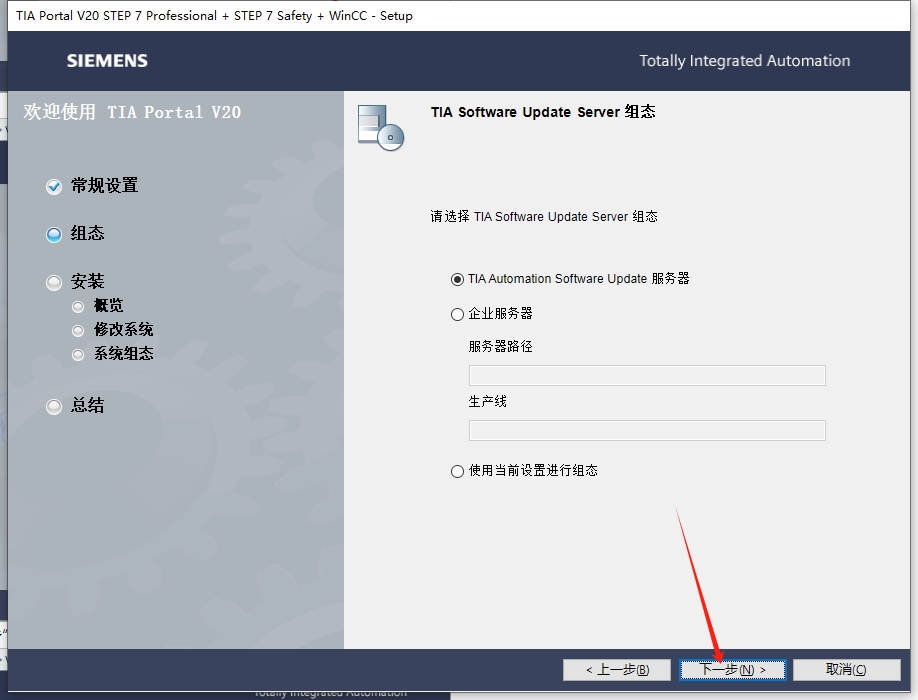Click the step indicator beside 安装
Image resolution: width=918 pixels, height=700 pixels.
(54, 283)
